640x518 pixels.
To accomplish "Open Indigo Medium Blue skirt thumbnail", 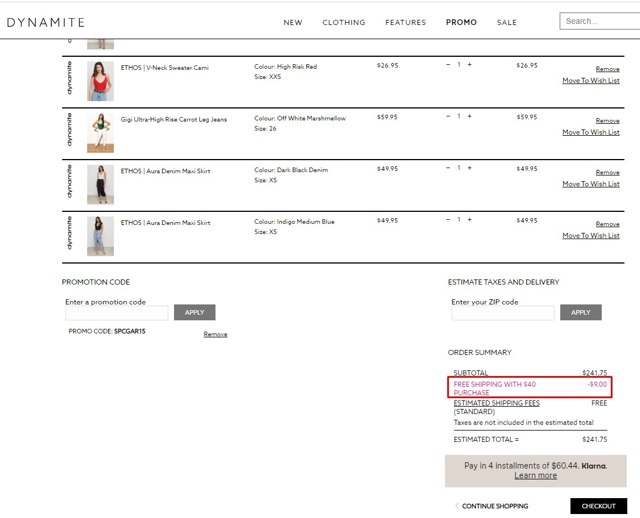I will [x=100, y=236].
